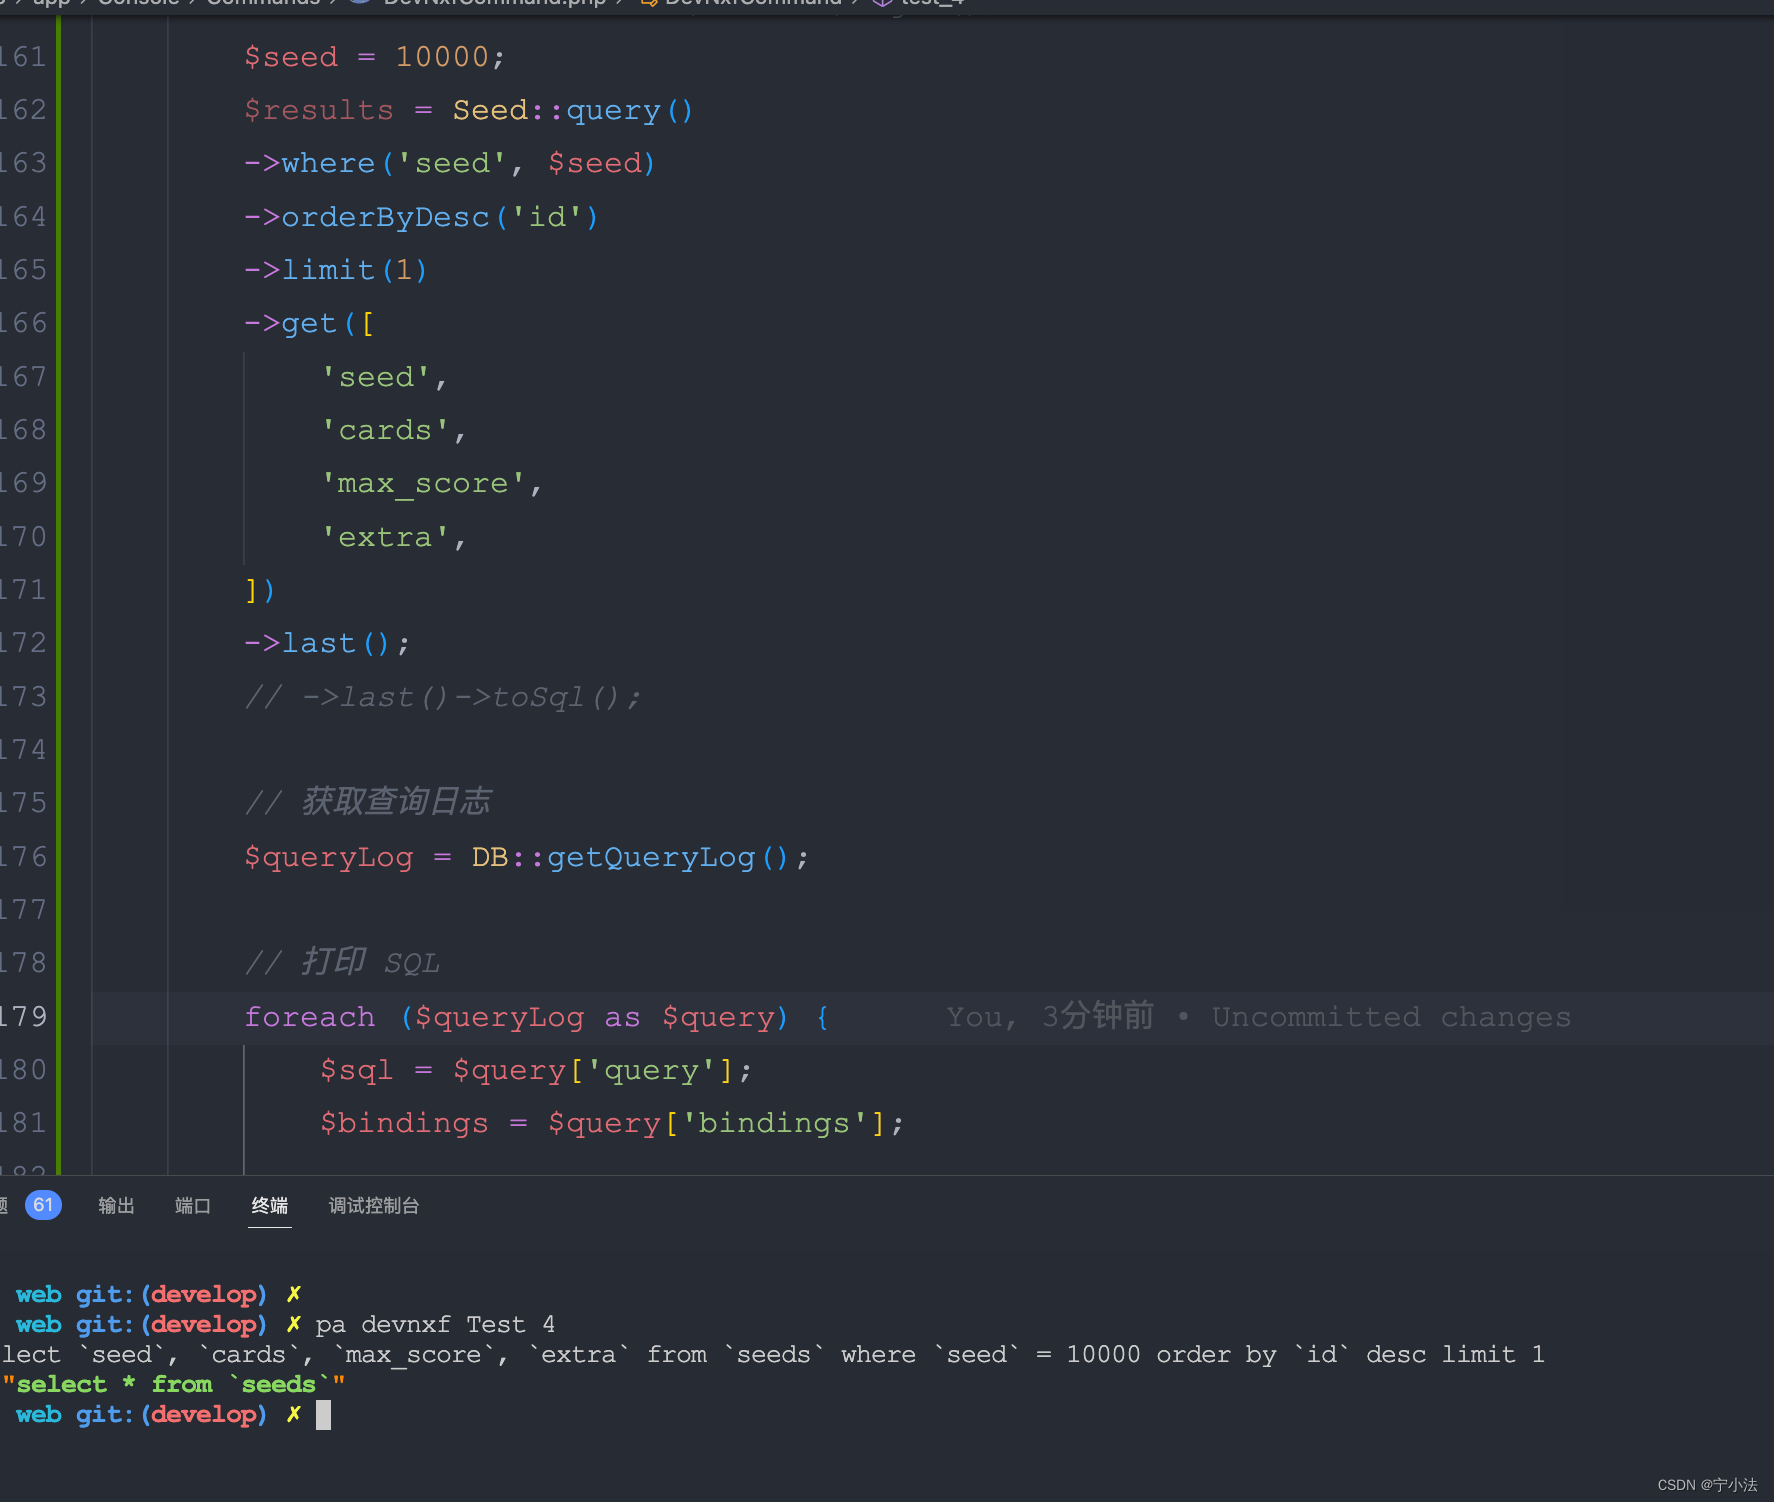The width and height of the screenshot is (1774, 1502).
Task: Expand the Console breadcrumb to browse siblings
Action: point(139,3)
